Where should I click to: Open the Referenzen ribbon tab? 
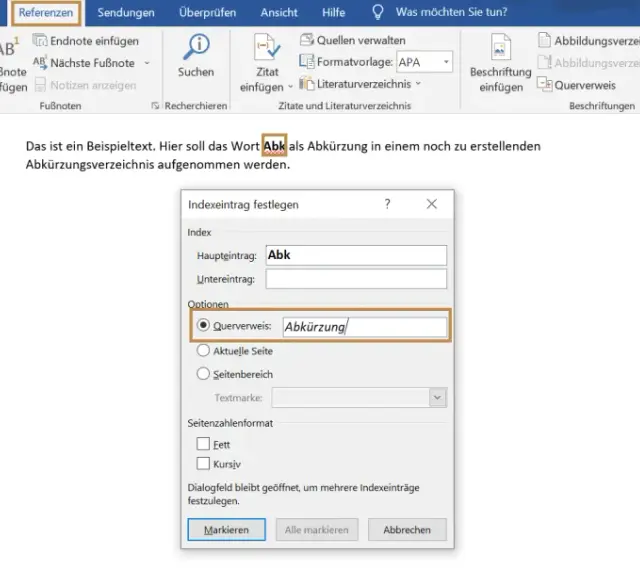tap(46, 13)
